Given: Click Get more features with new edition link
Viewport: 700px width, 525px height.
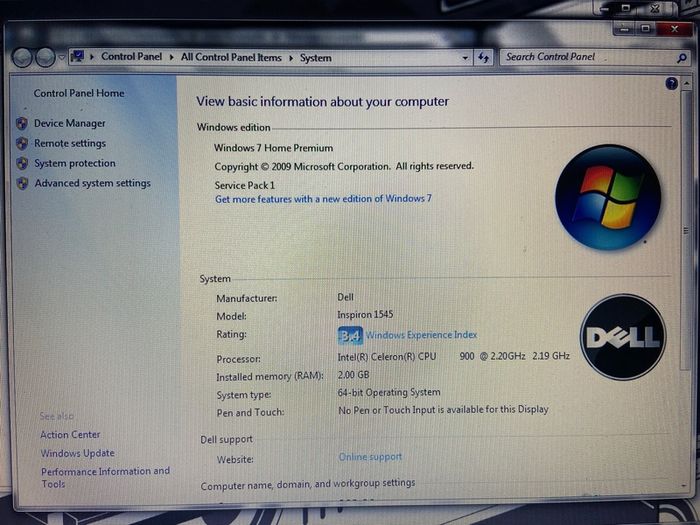Looking at the screenshot, I should coord(323,199).
